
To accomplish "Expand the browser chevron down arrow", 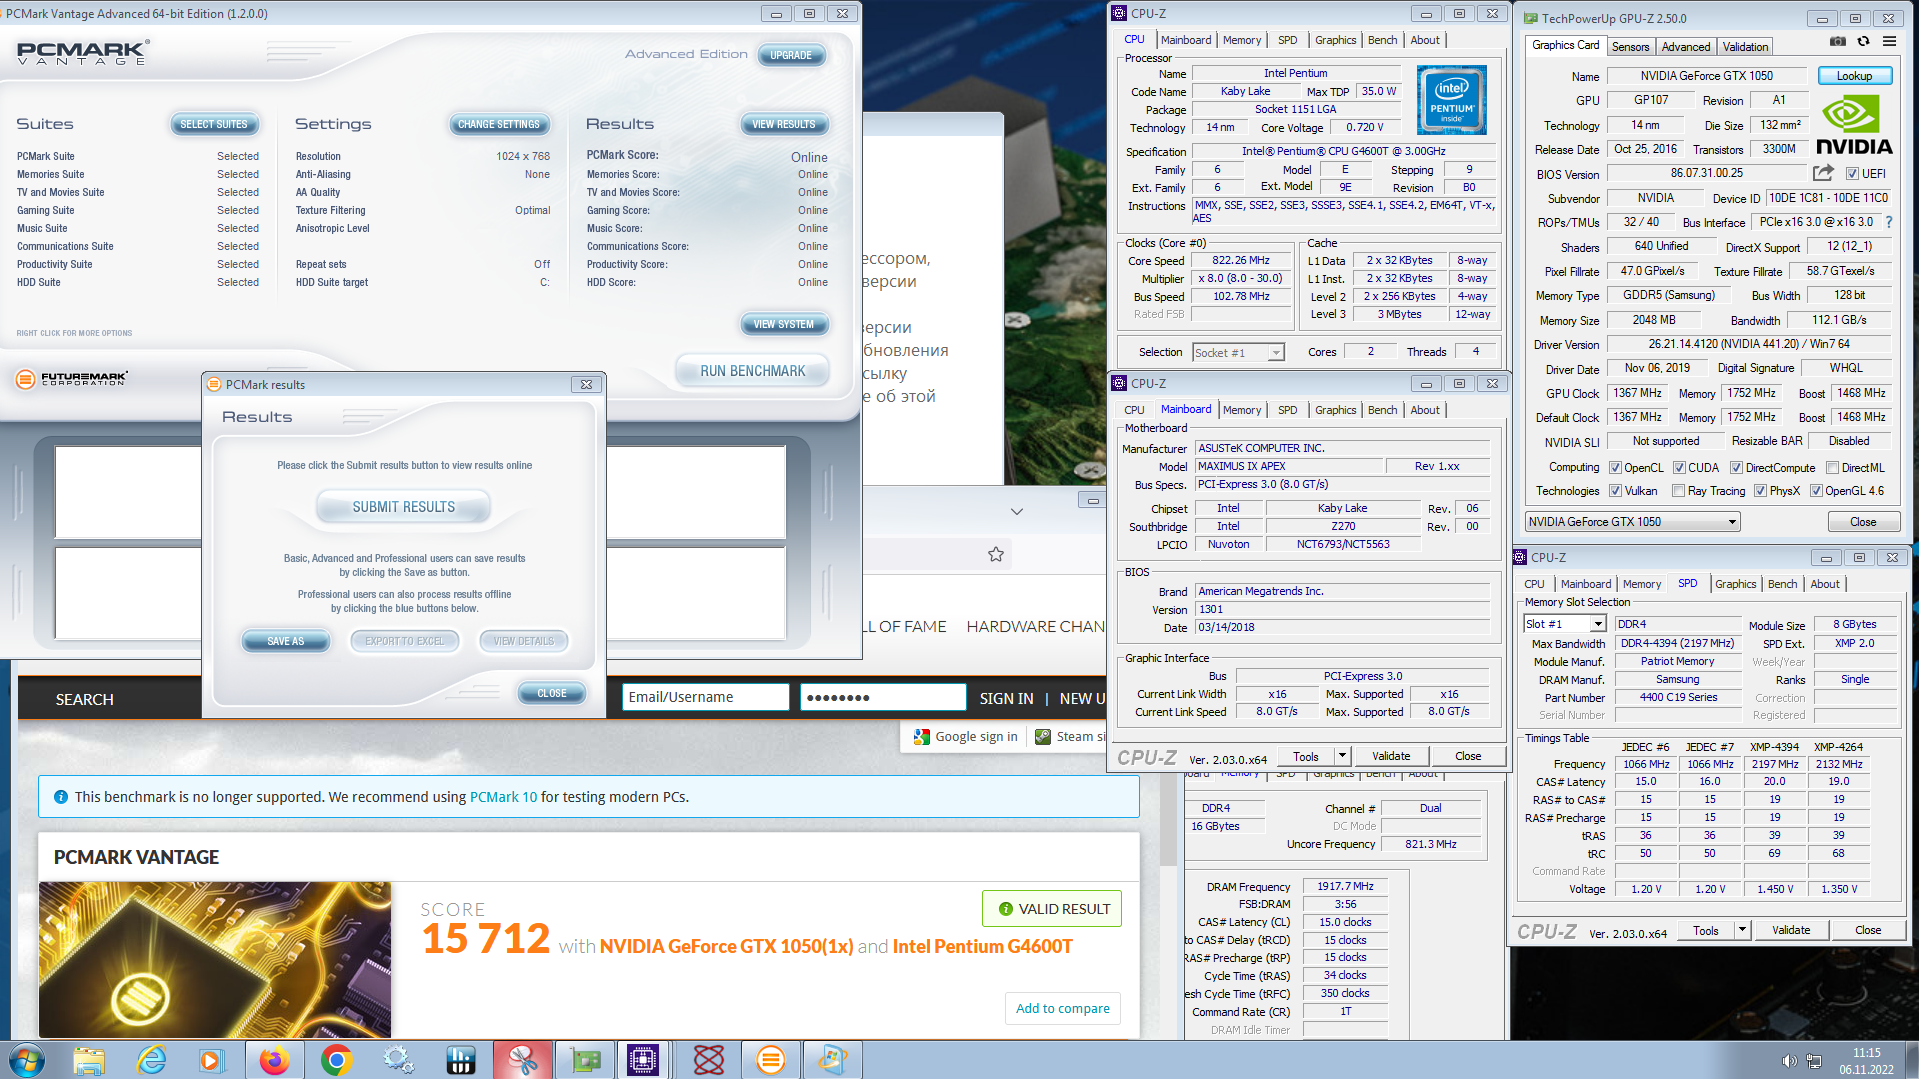I will point(1017,512).
